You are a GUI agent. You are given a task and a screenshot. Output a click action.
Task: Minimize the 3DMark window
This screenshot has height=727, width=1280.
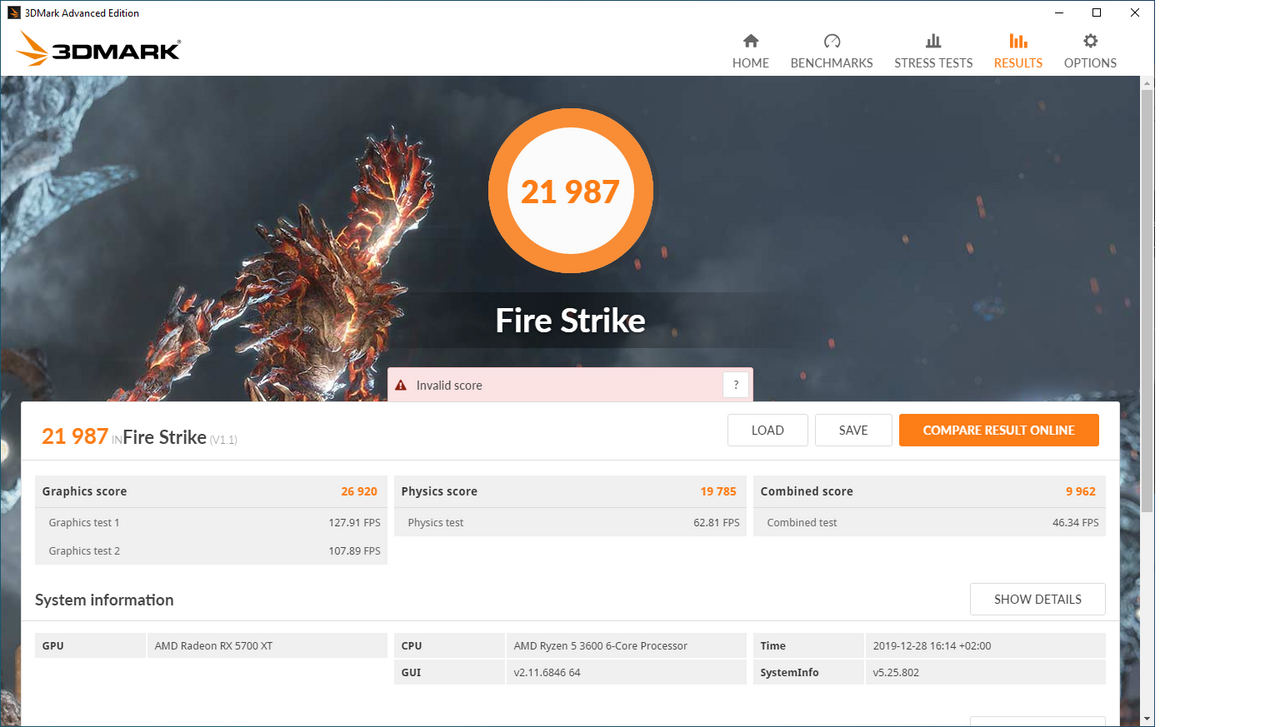click(x=1060, y=13)
